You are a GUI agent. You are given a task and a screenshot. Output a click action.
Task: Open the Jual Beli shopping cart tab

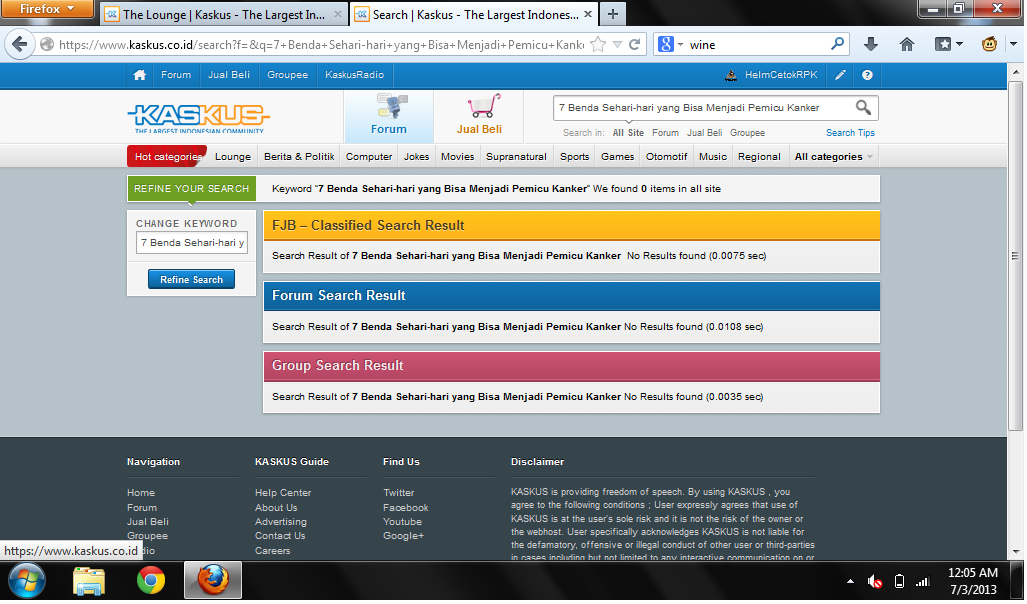[479, 116]
